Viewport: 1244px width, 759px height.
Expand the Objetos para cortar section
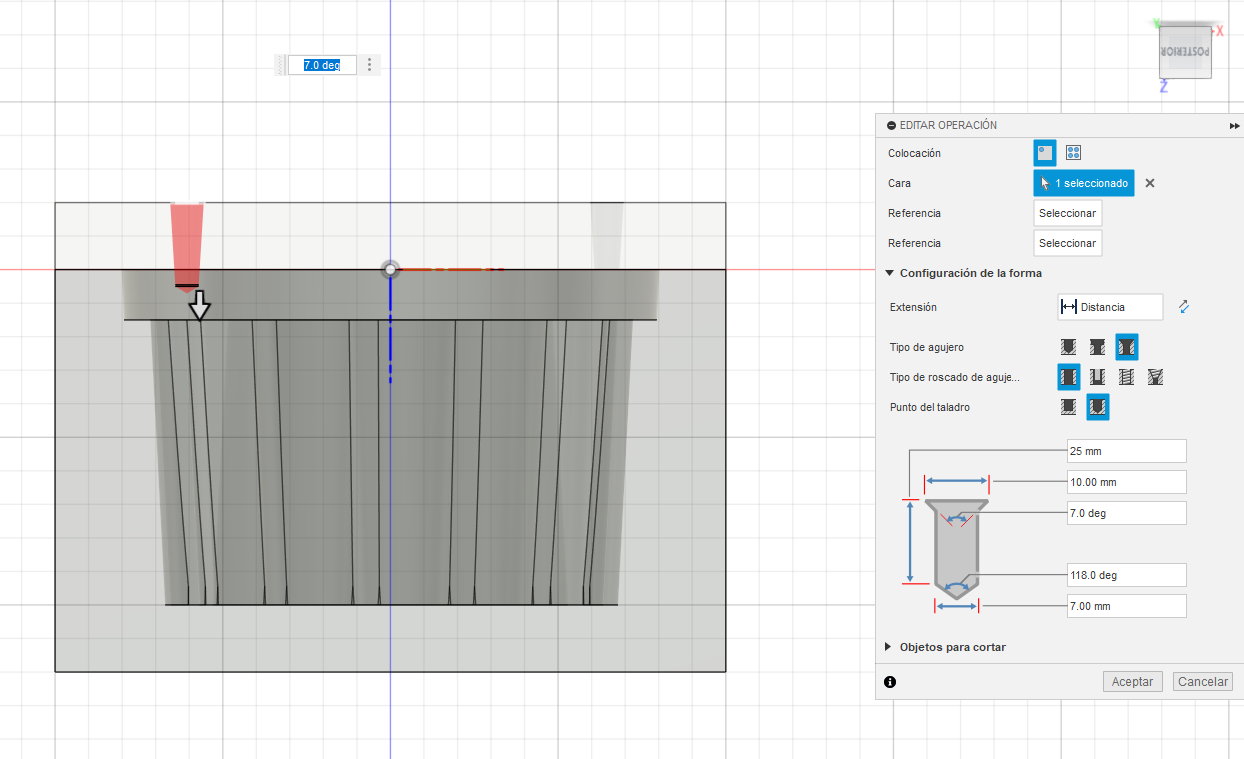(x=888, y=647)
